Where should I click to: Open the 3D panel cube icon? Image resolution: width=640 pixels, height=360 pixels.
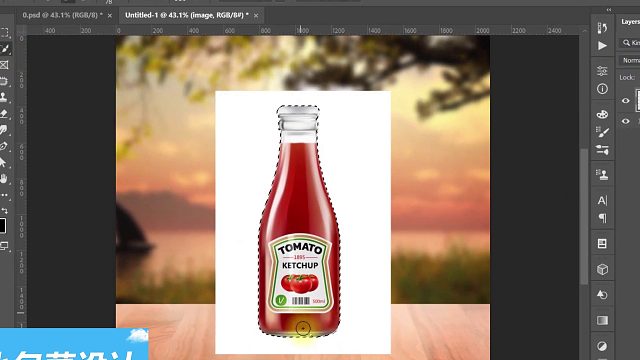coord(602,269)
